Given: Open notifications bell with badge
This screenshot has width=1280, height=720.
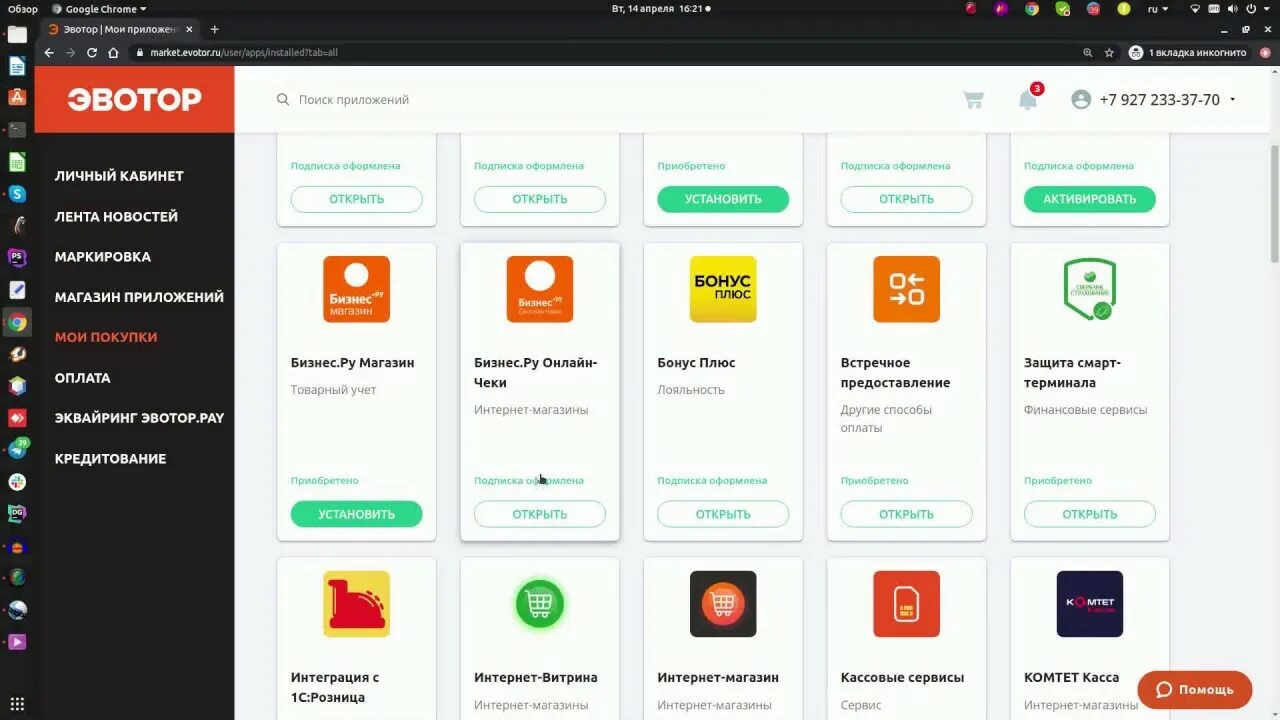Looking at the screenshot, I should click(1029, 98).
